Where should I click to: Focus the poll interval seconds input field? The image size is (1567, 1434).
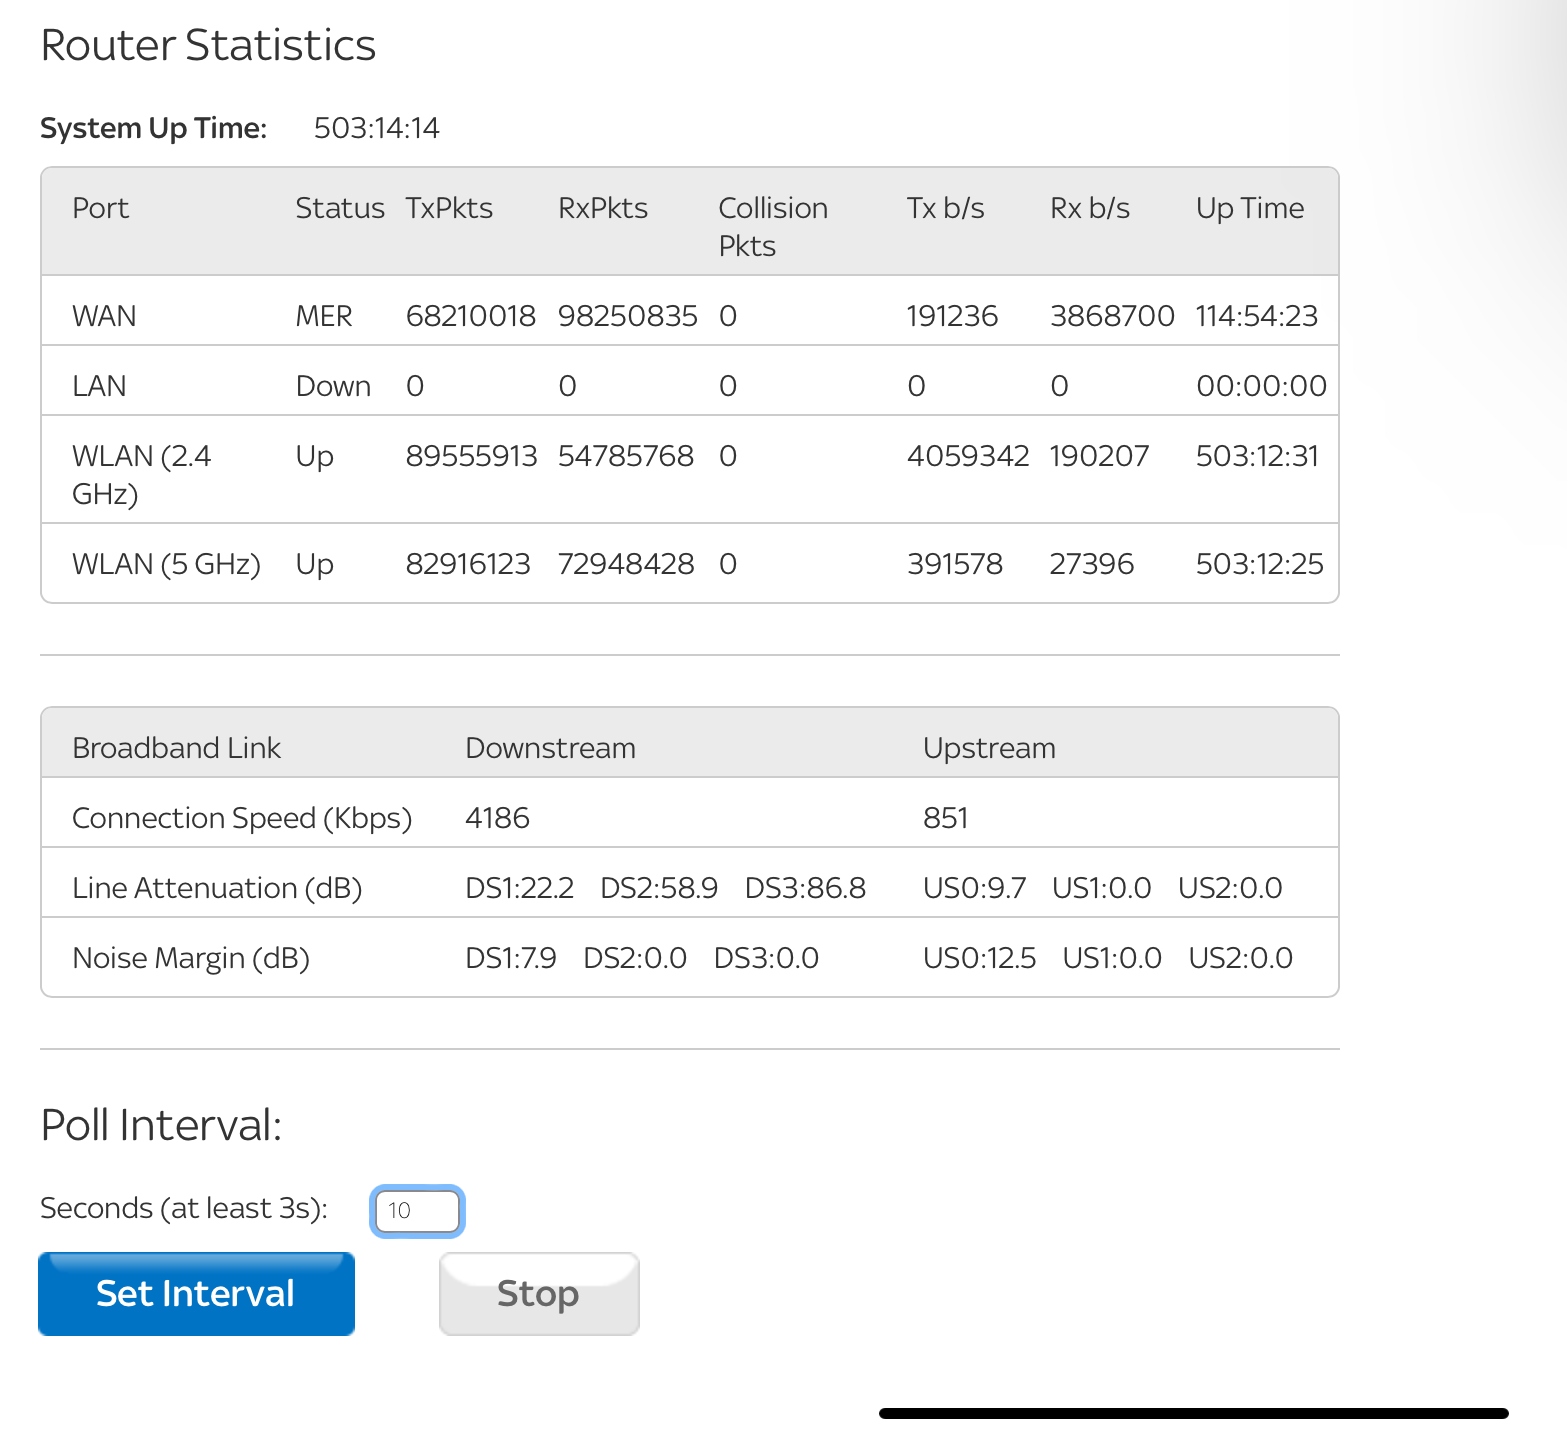coord(417,1211)
